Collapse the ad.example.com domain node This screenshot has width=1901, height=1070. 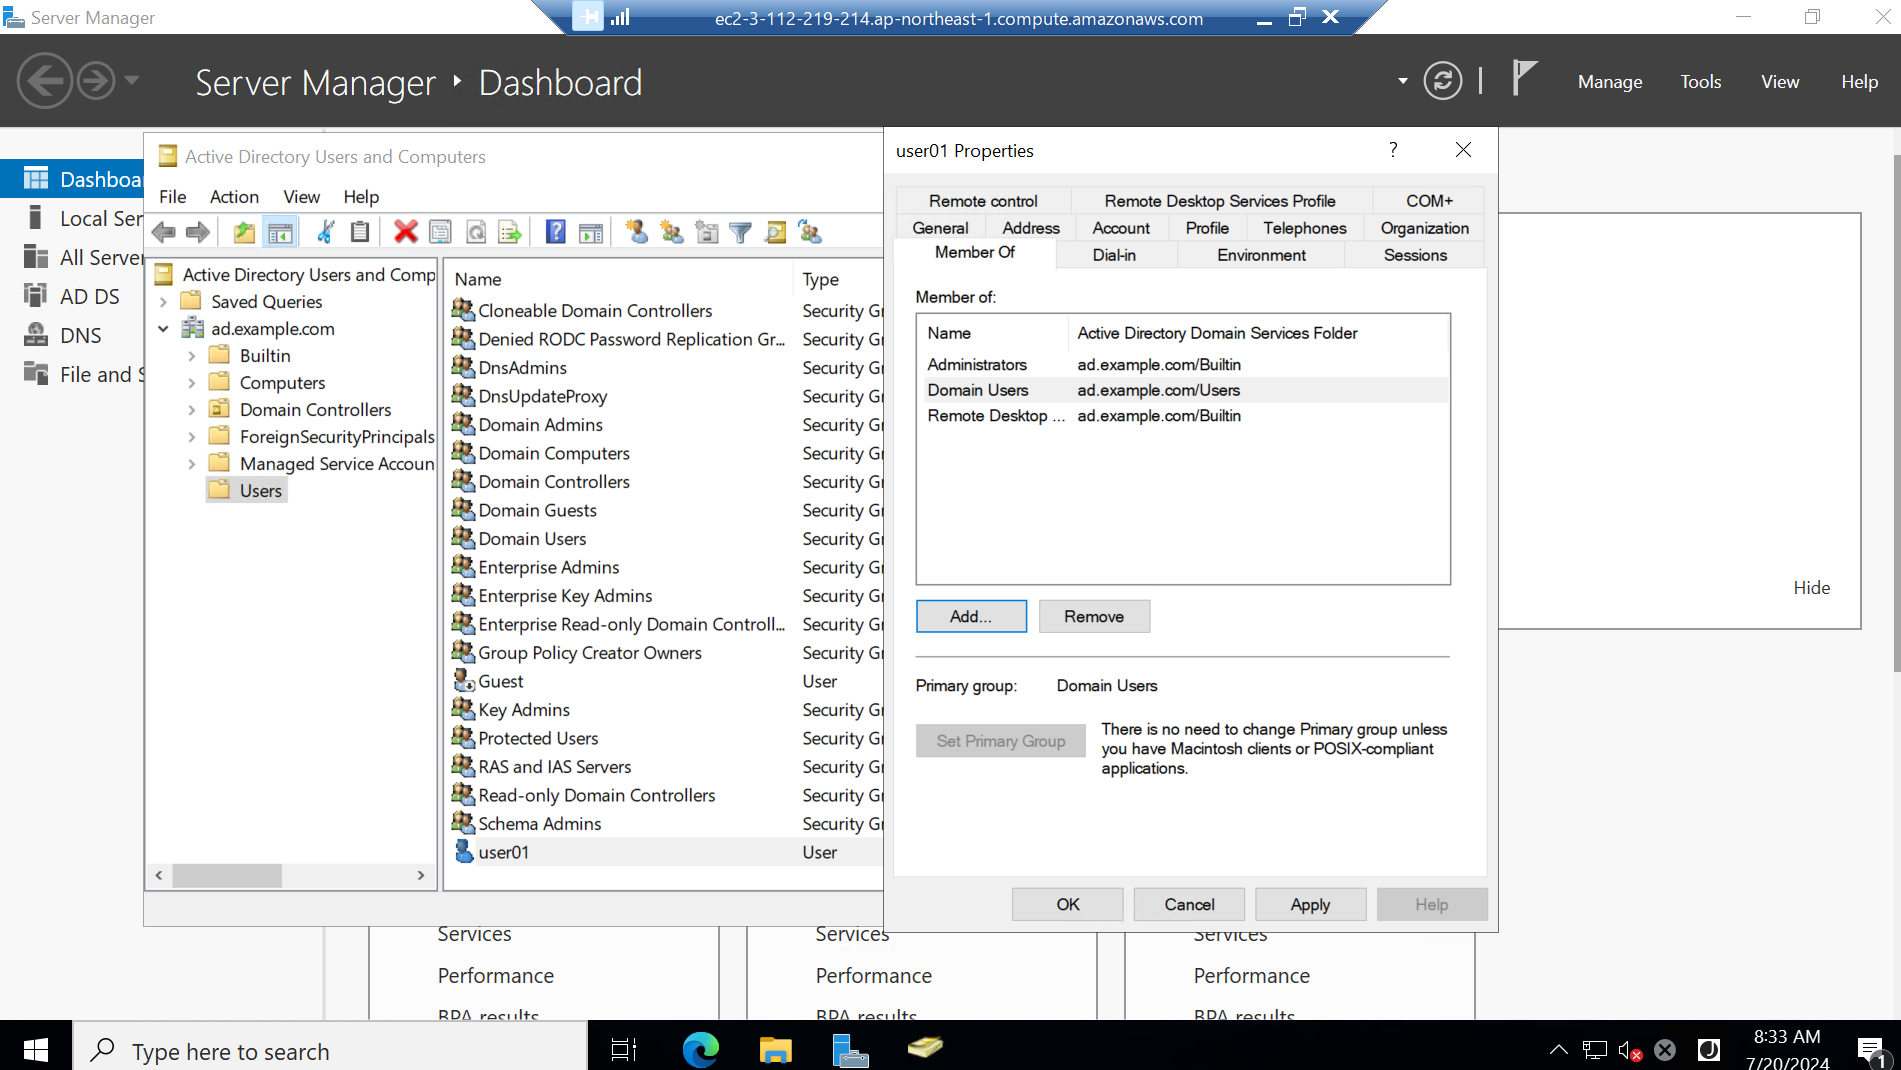163,329
